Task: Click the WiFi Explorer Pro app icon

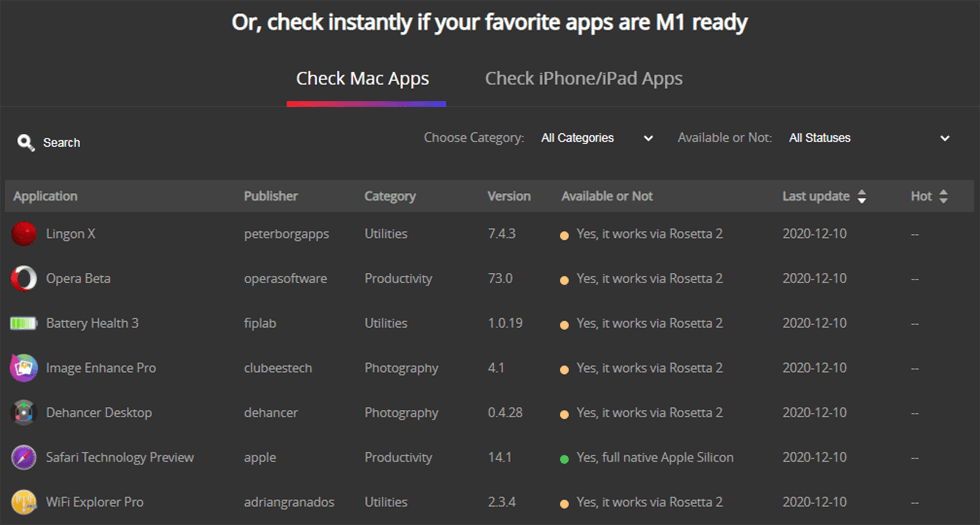Action: pos(24,502)
